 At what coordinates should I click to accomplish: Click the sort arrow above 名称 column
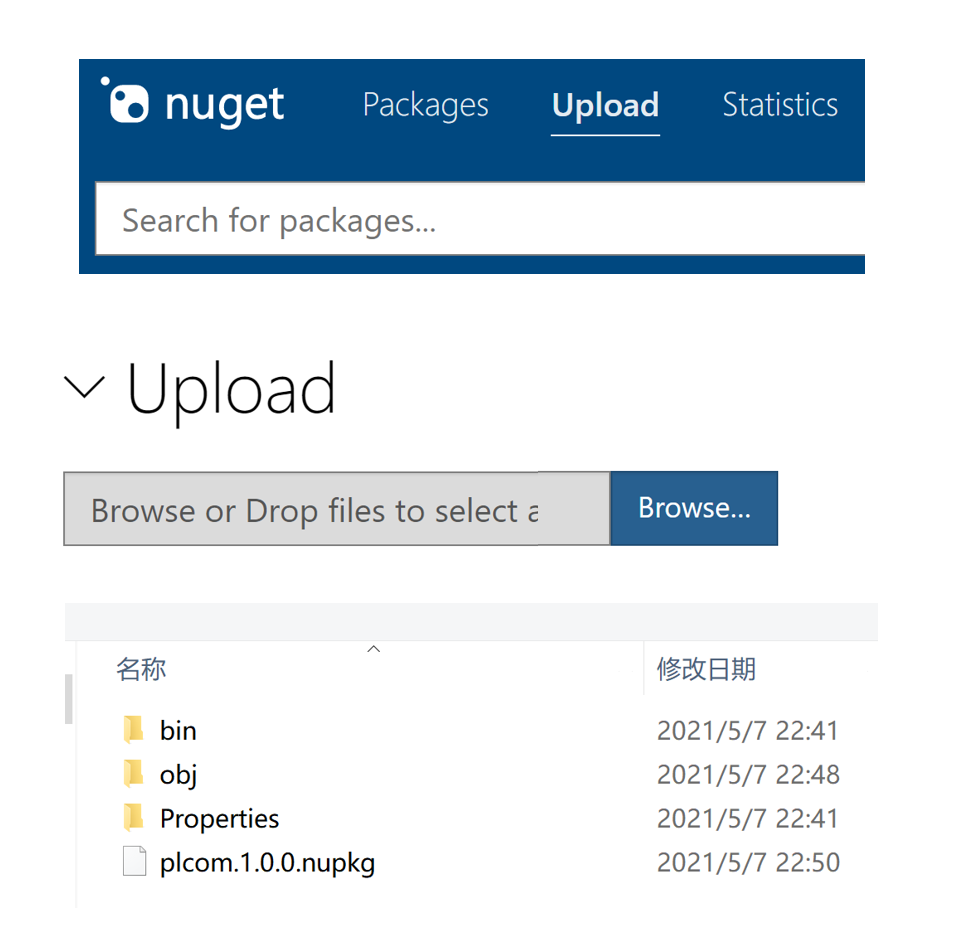374,649
